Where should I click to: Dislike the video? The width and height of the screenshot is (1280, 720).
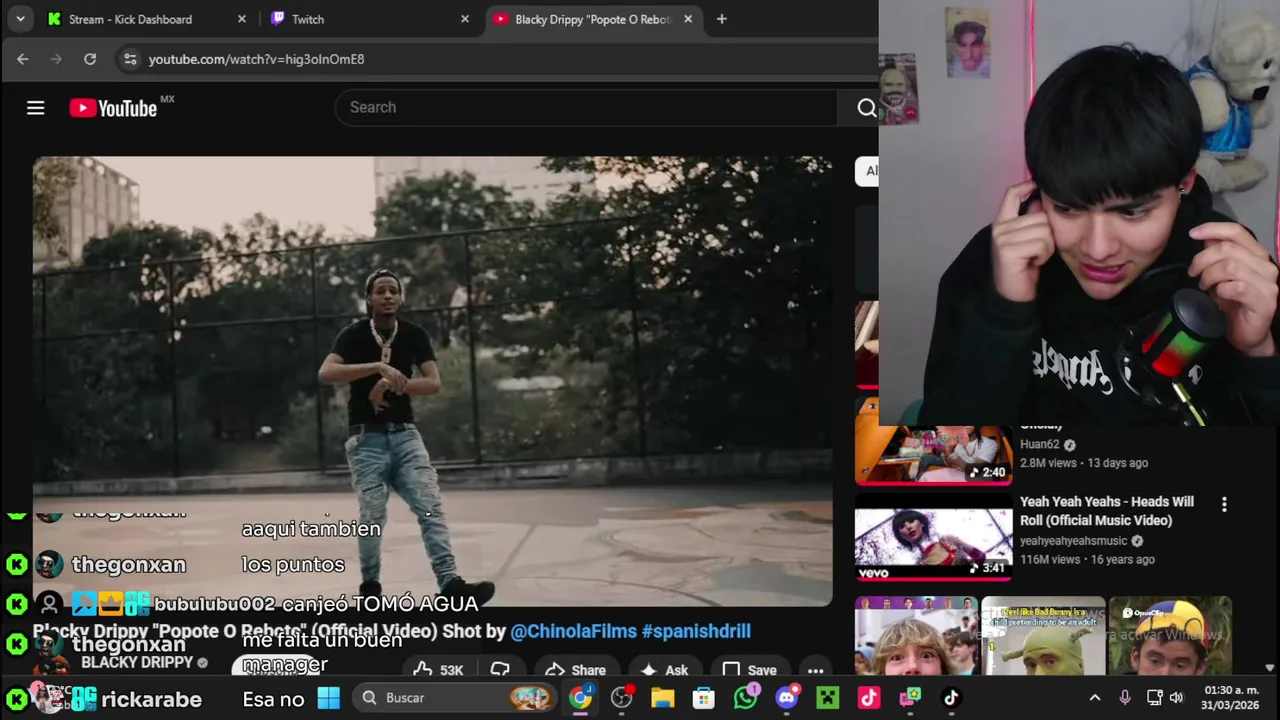pyautogui.click(x=500, y=670)
